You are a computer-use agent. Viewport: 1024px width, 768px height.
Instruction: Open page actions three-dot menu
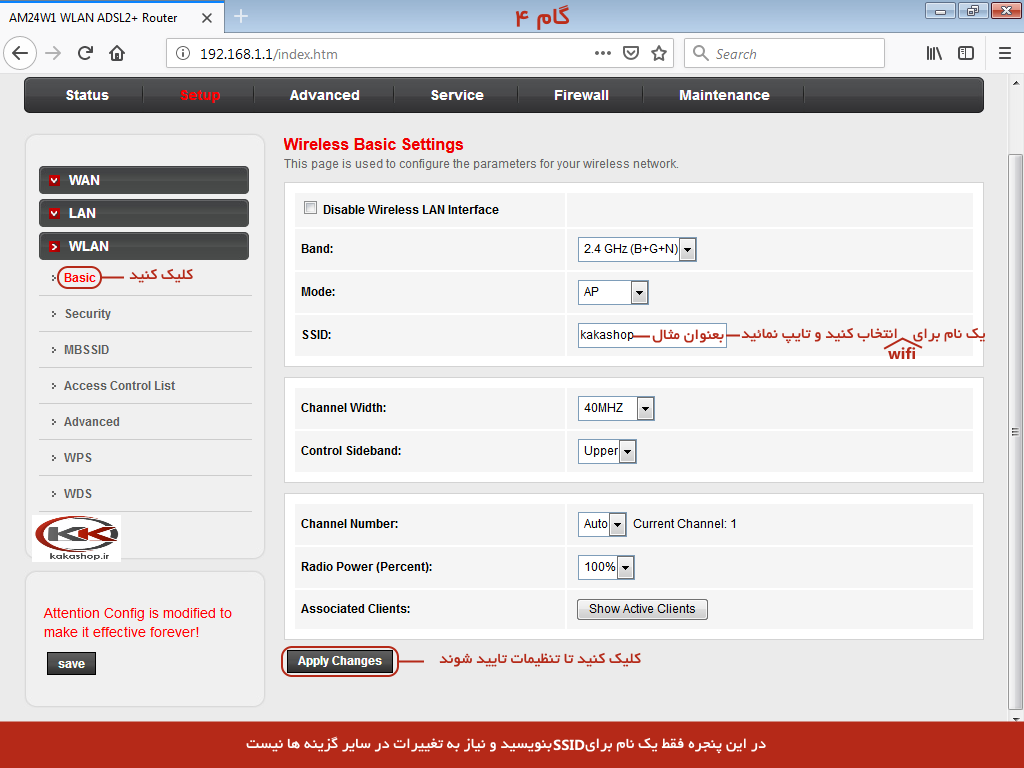coord(603,53)
